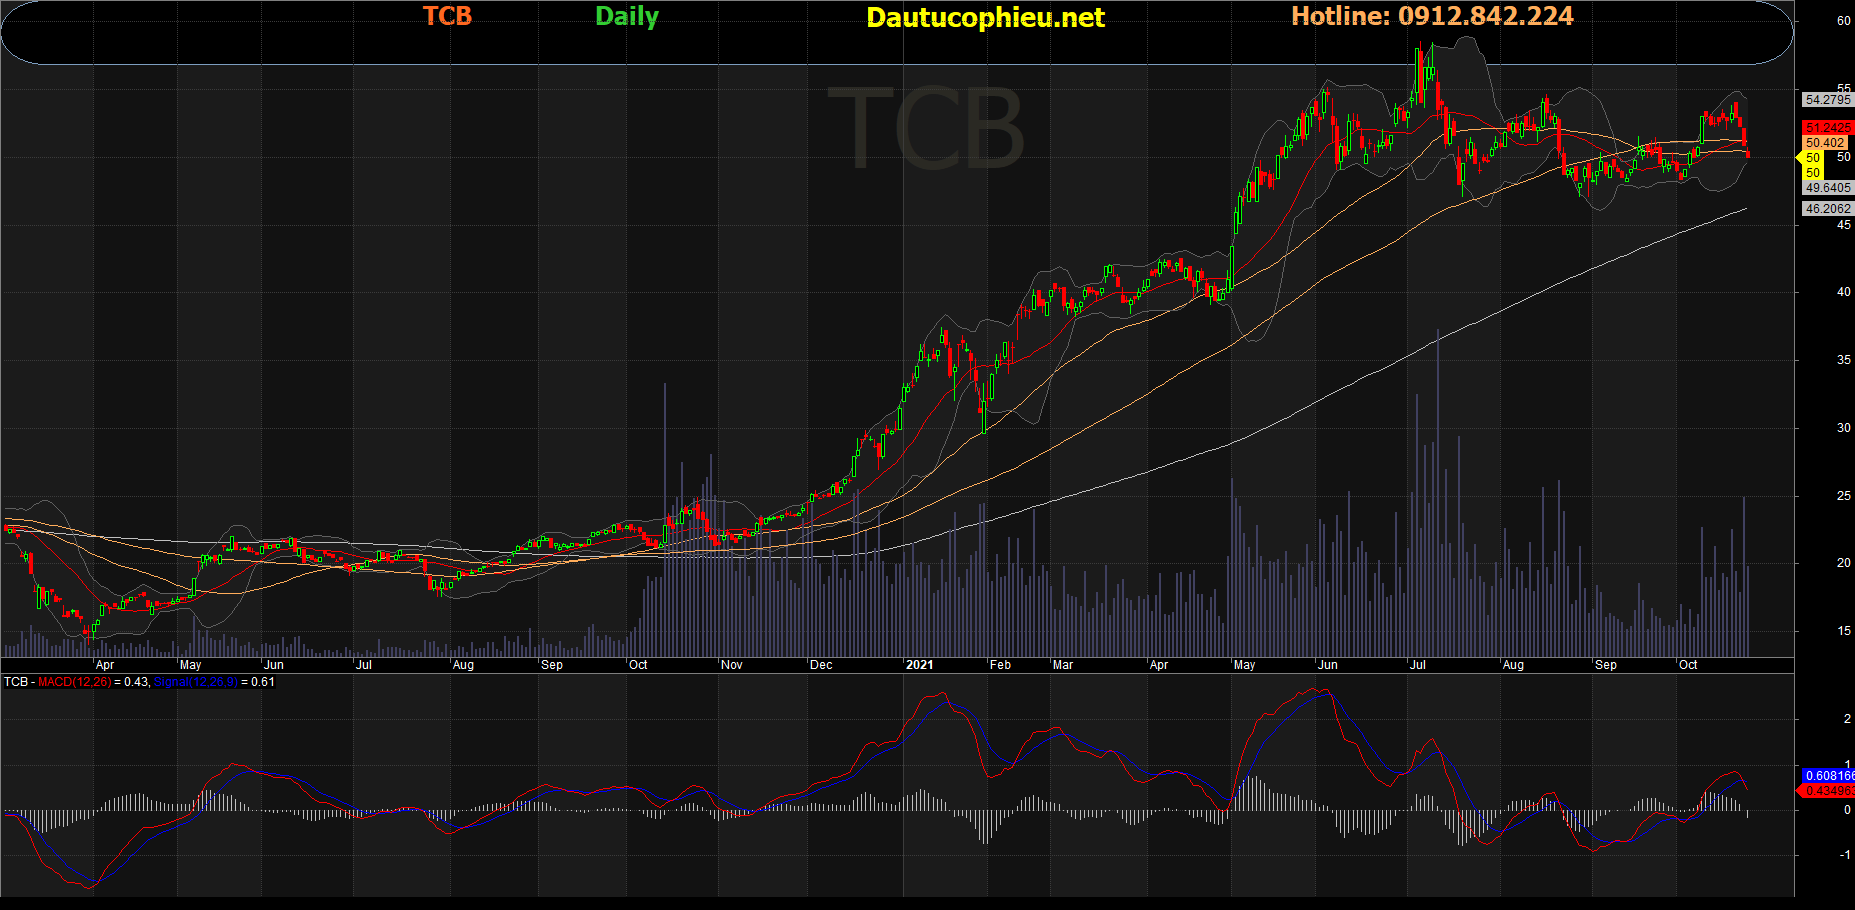Click the 49.6405 price tag

coord(1827,188)
